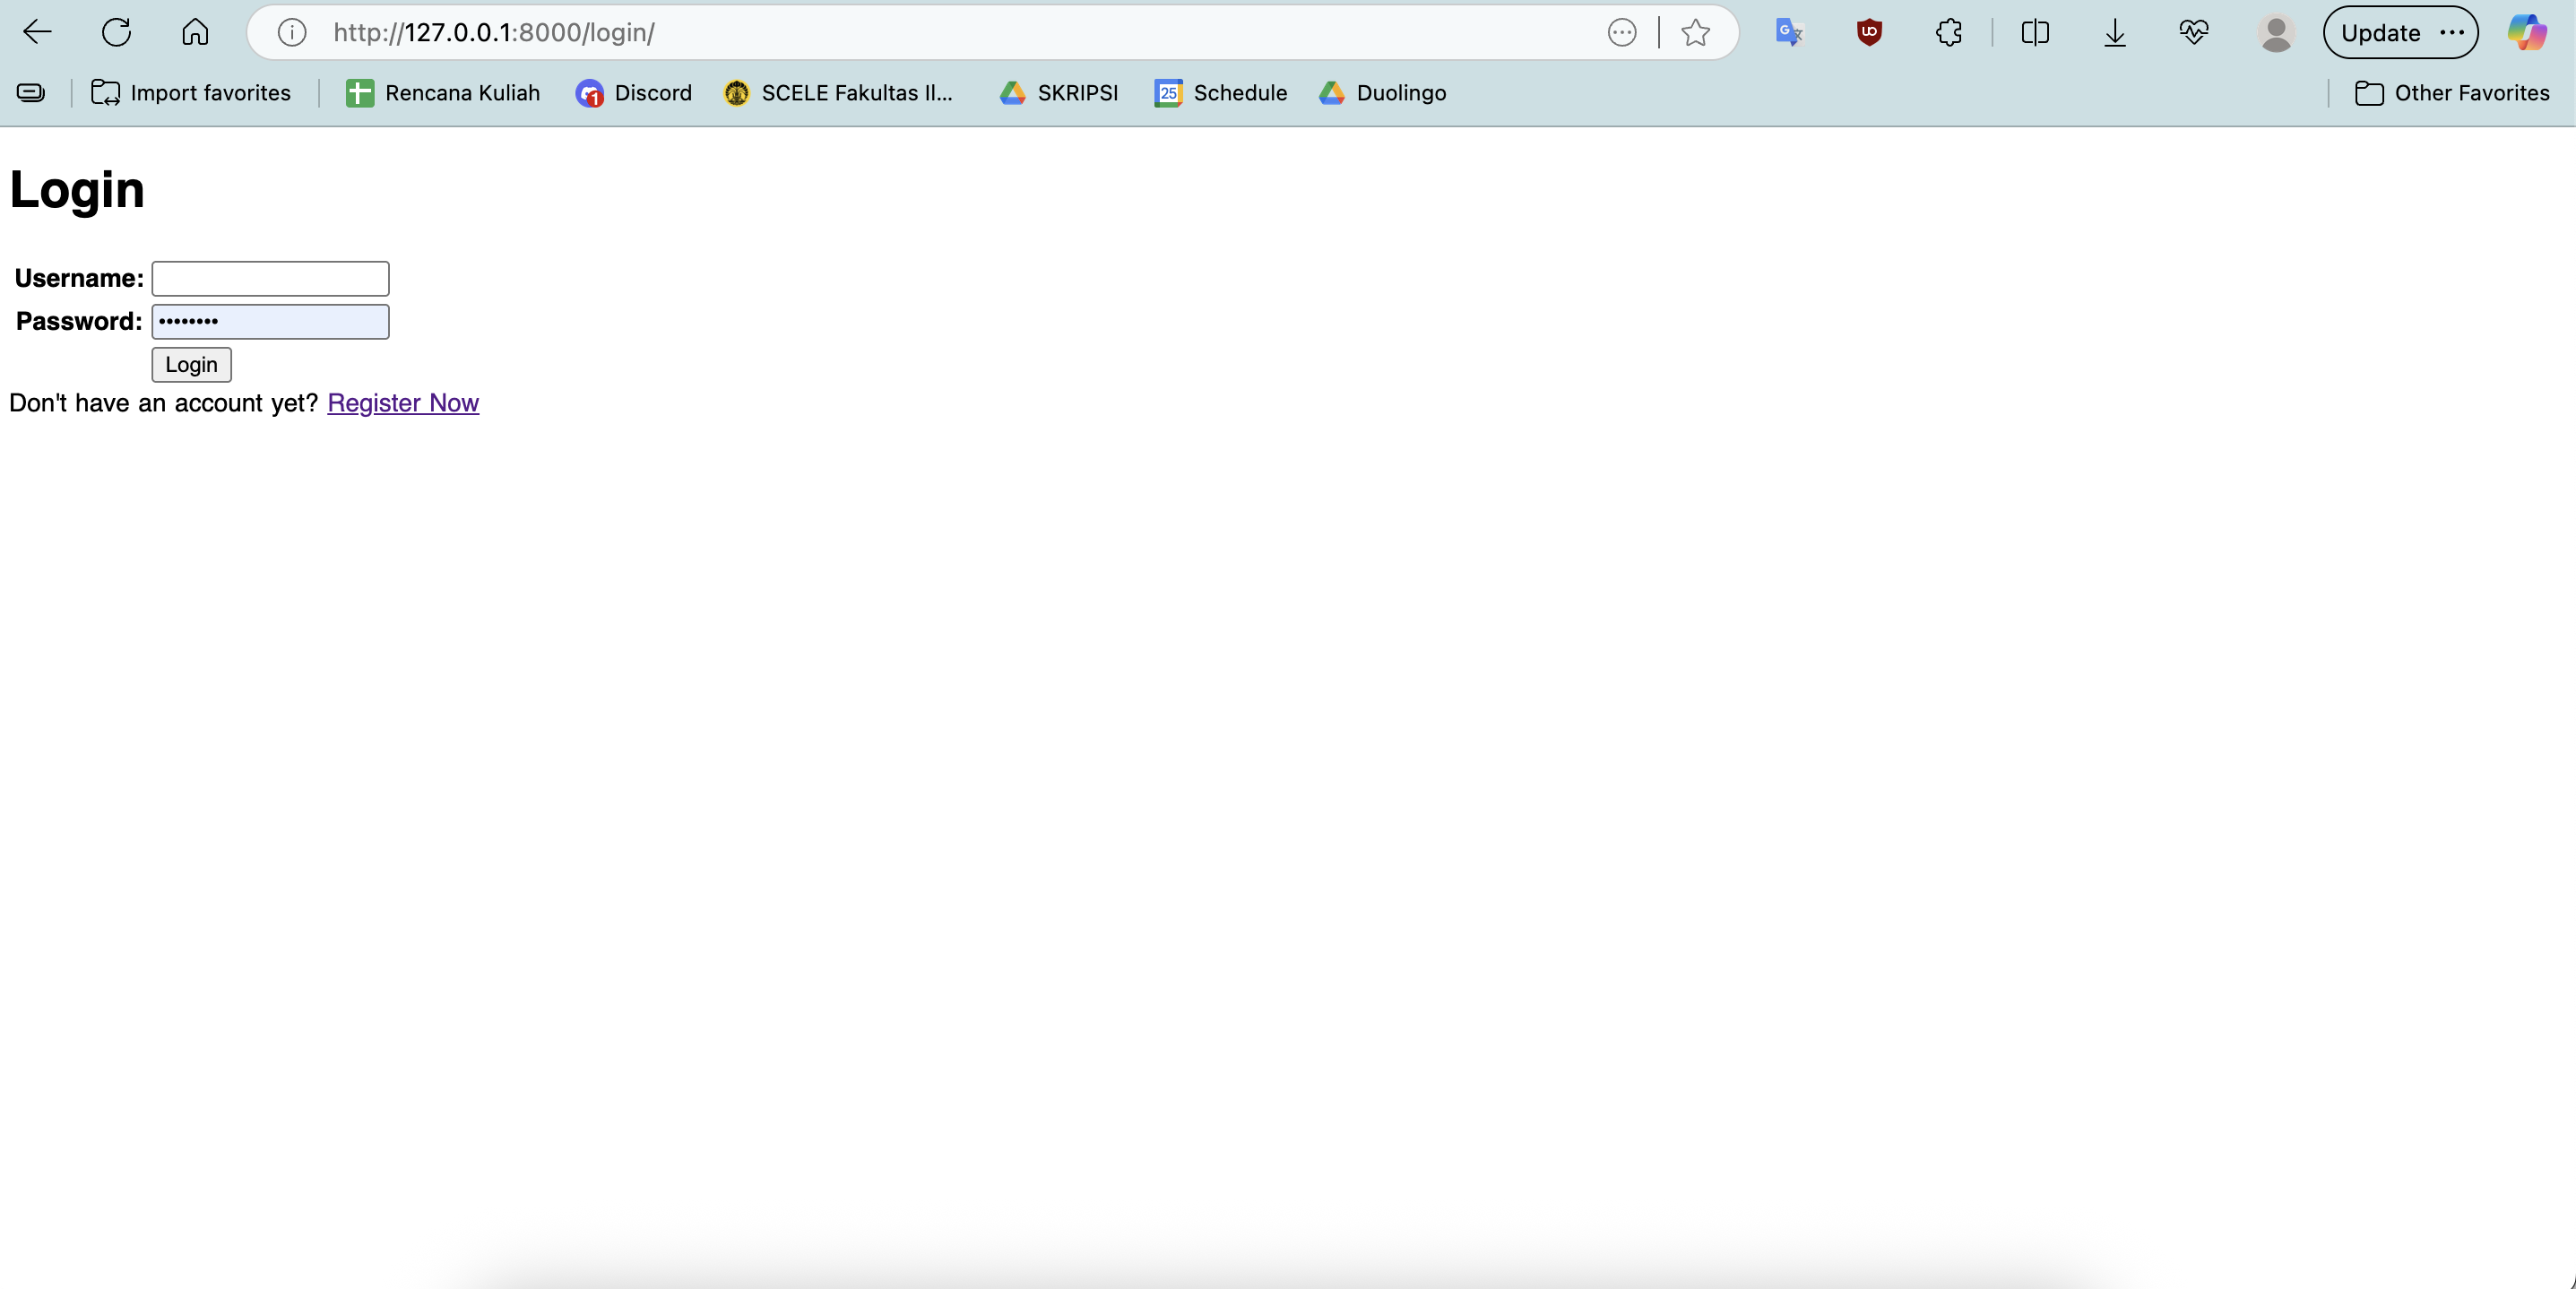This screenshot has height=1289, width=2576.
Task: Open the Downloads panel
Action: (2114, 33)
